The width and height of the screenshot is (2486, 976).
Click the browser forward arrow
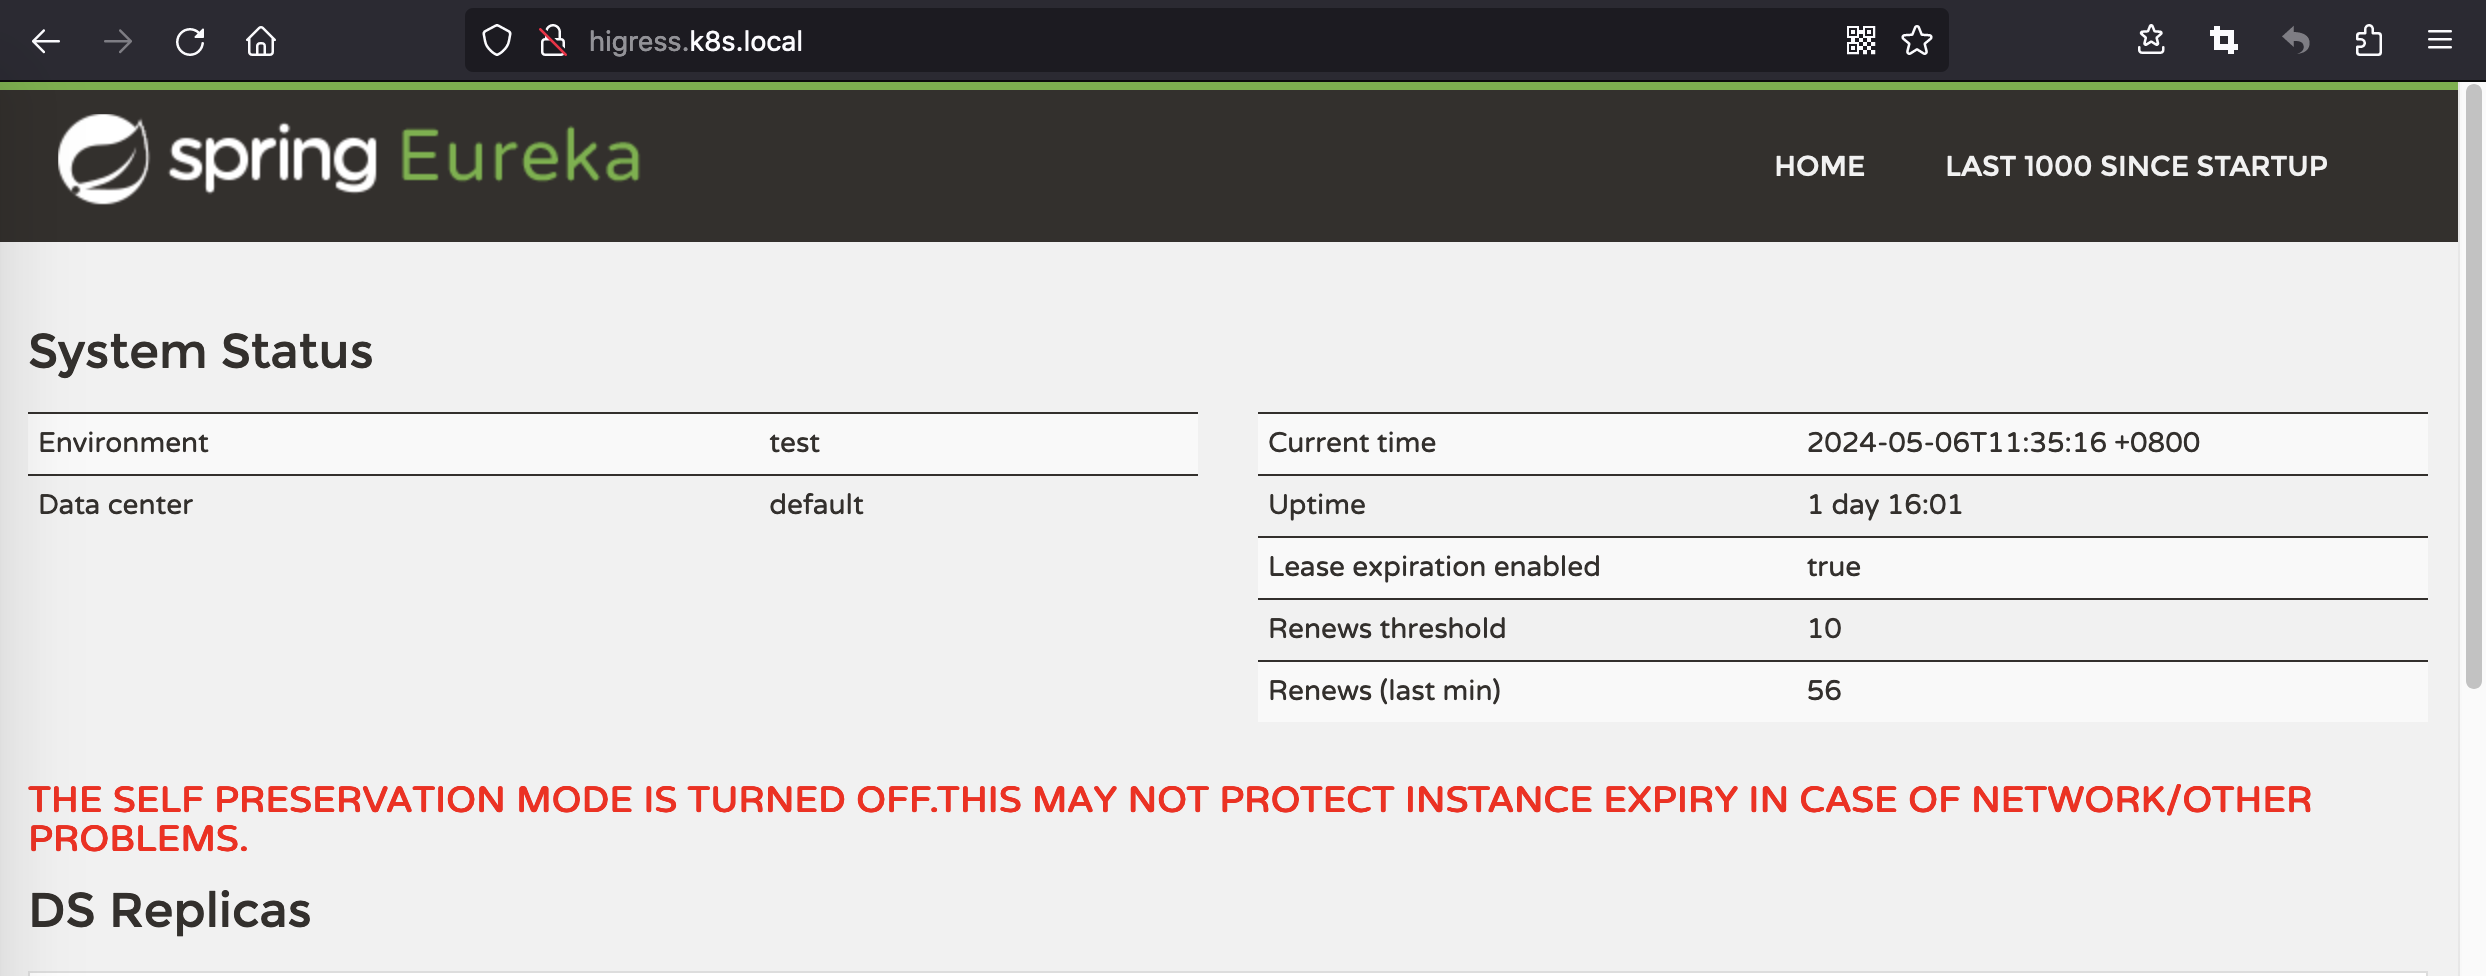tap(118, 41)
